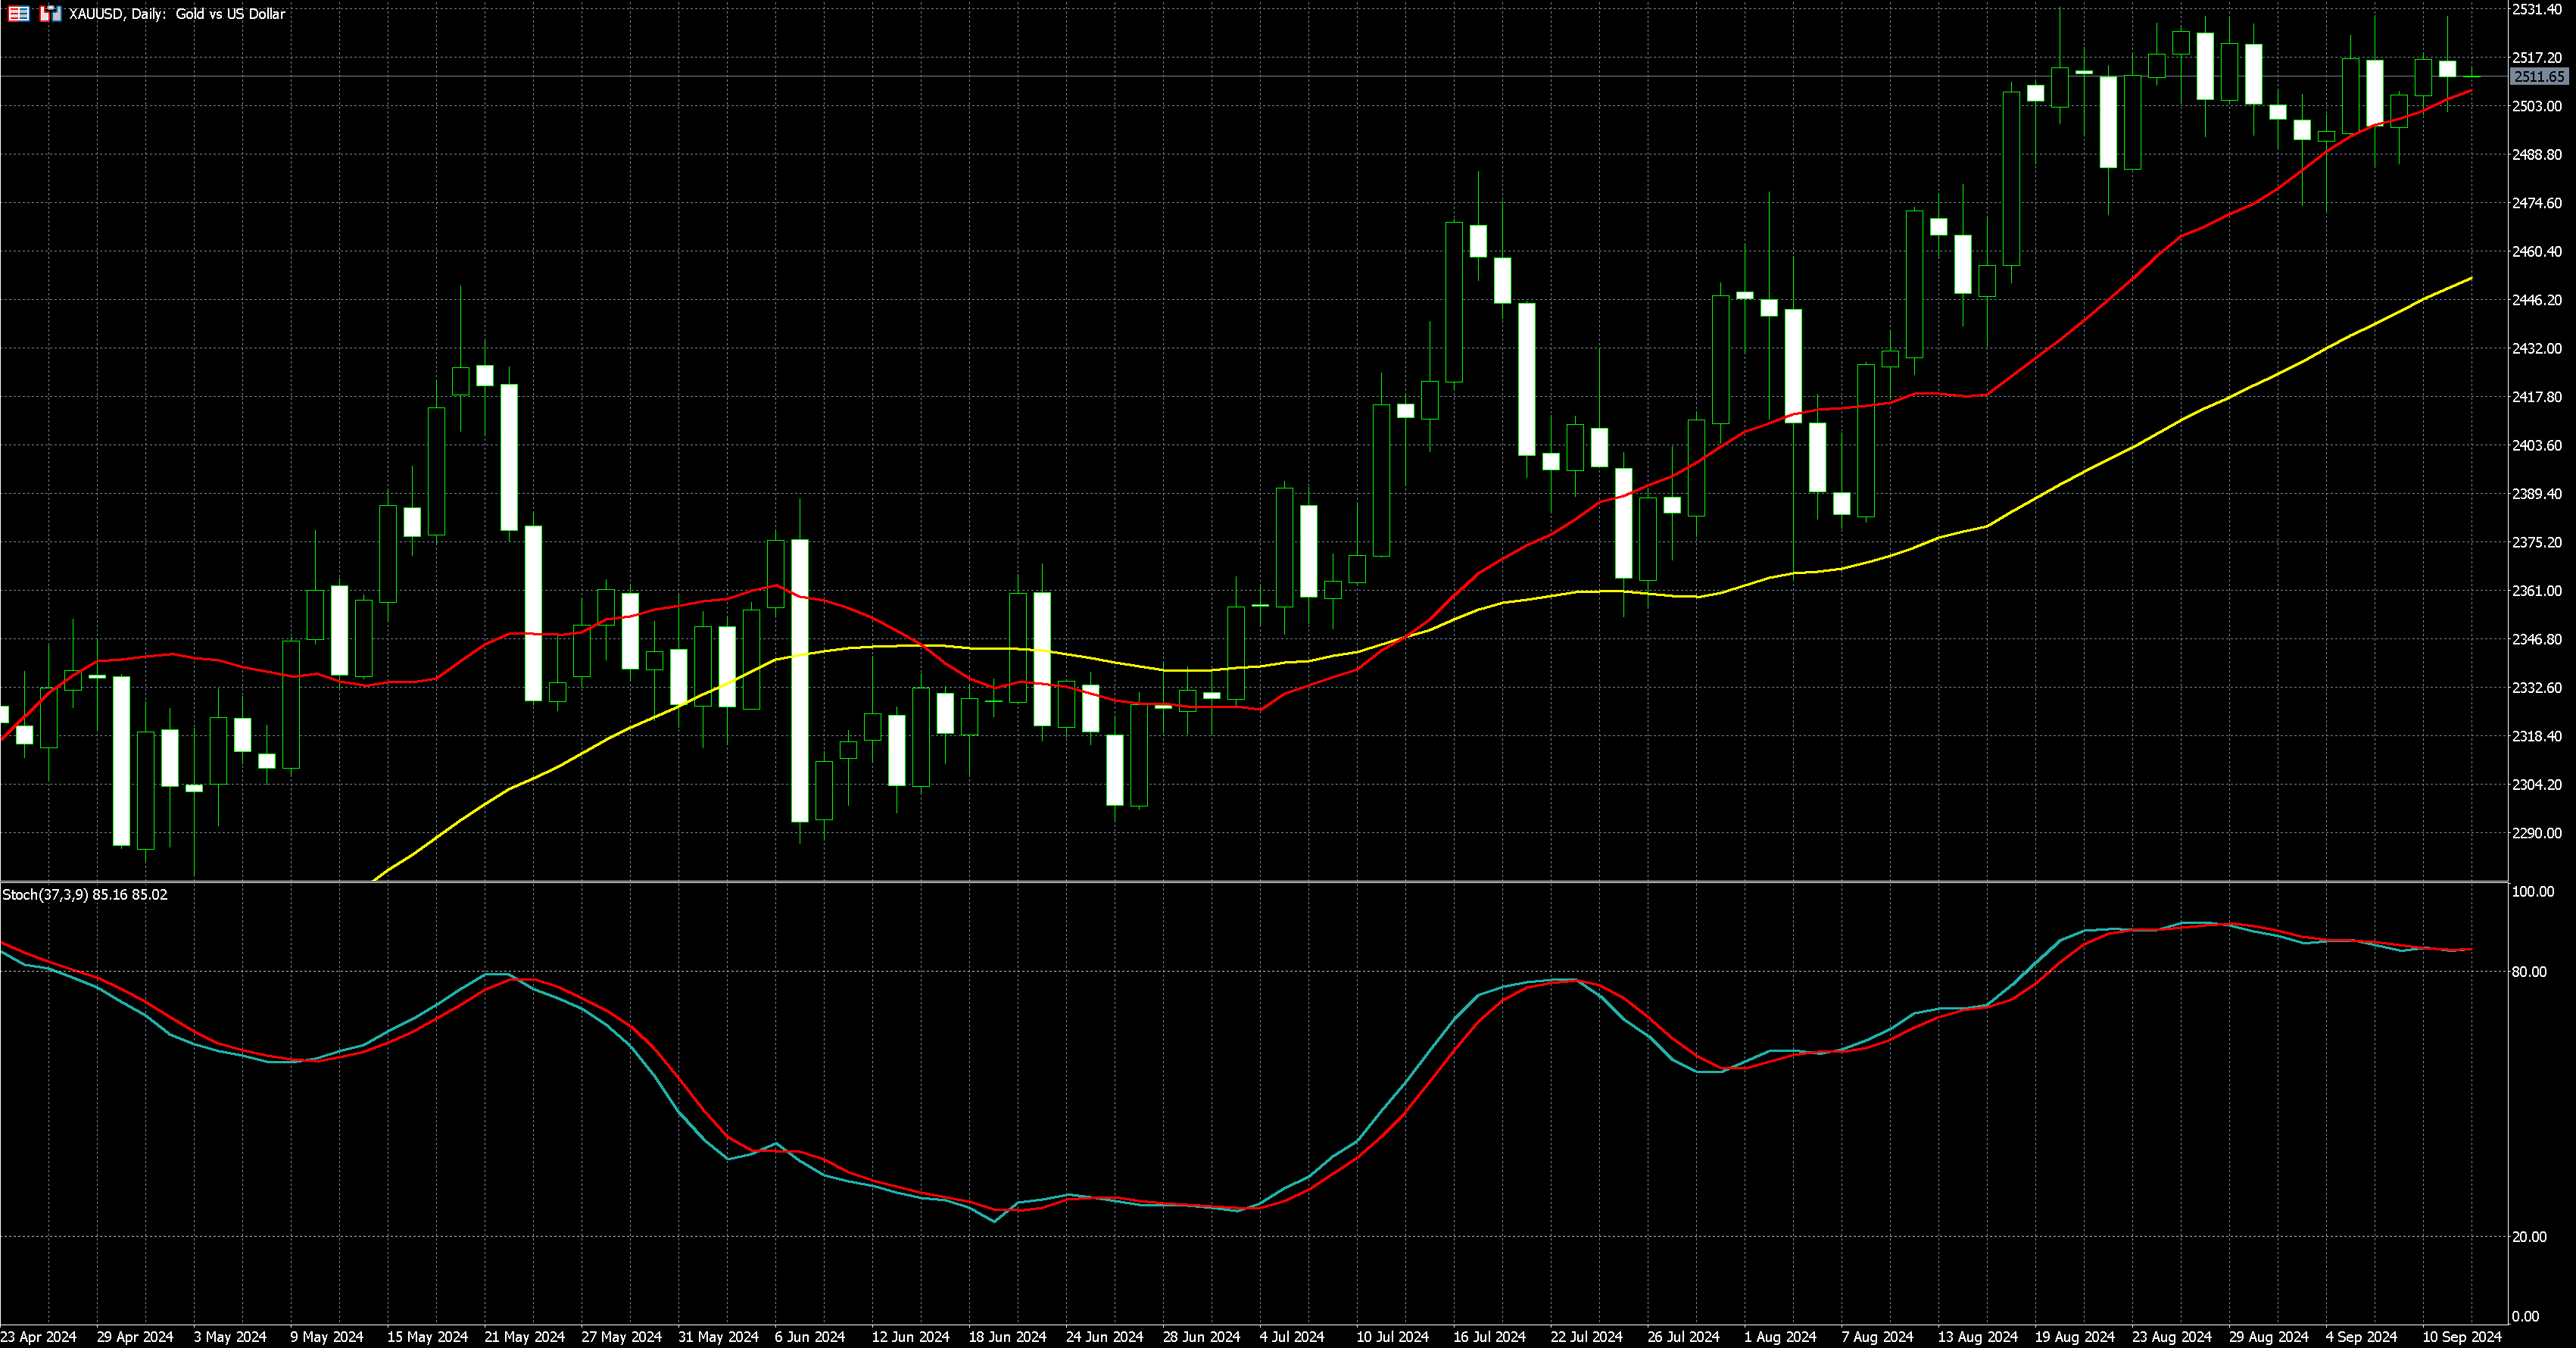This screenshot has height=1348, width=2576.
Task: Click the 21 May 2024 date label
Action: coord(524,1336)
